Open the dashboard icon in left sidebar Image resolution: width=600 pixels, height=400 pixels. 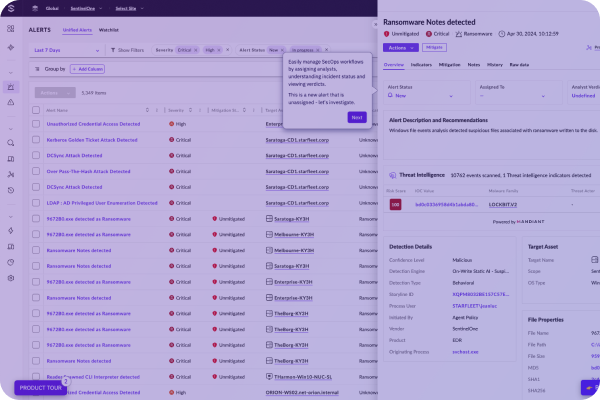[11, 30]
